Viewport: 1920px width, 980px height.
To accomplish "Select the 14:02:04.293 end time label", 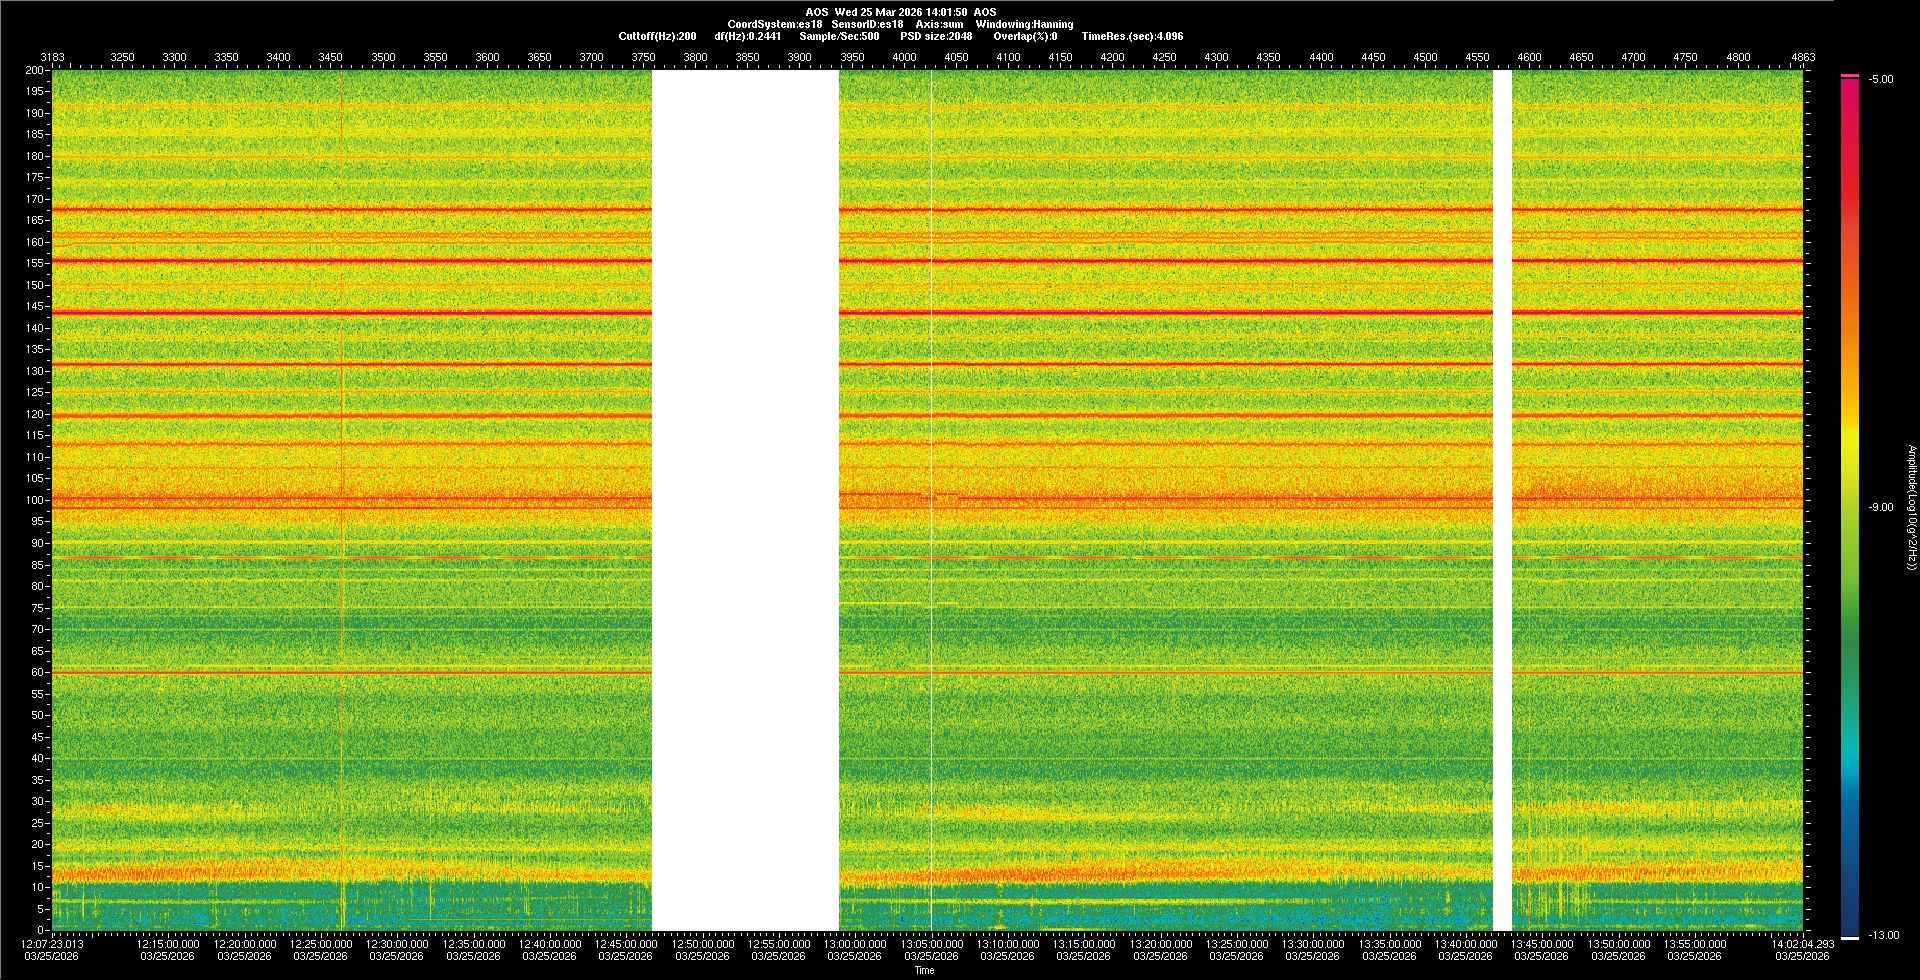I will [x=1802, y=943].
